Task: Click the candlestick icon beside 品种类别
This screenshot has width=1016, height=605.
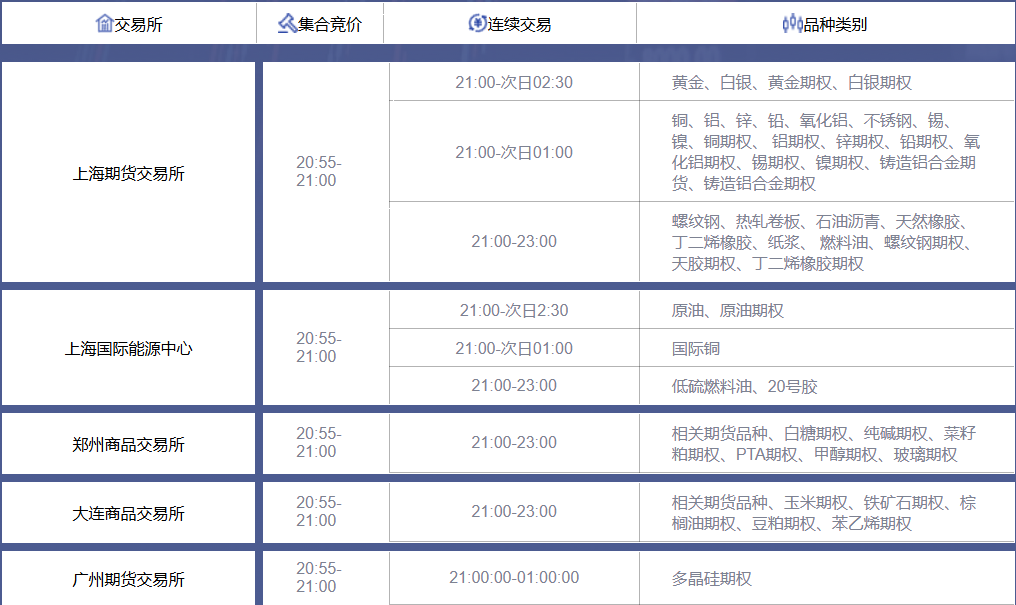Action: click(x=792, y=23)
